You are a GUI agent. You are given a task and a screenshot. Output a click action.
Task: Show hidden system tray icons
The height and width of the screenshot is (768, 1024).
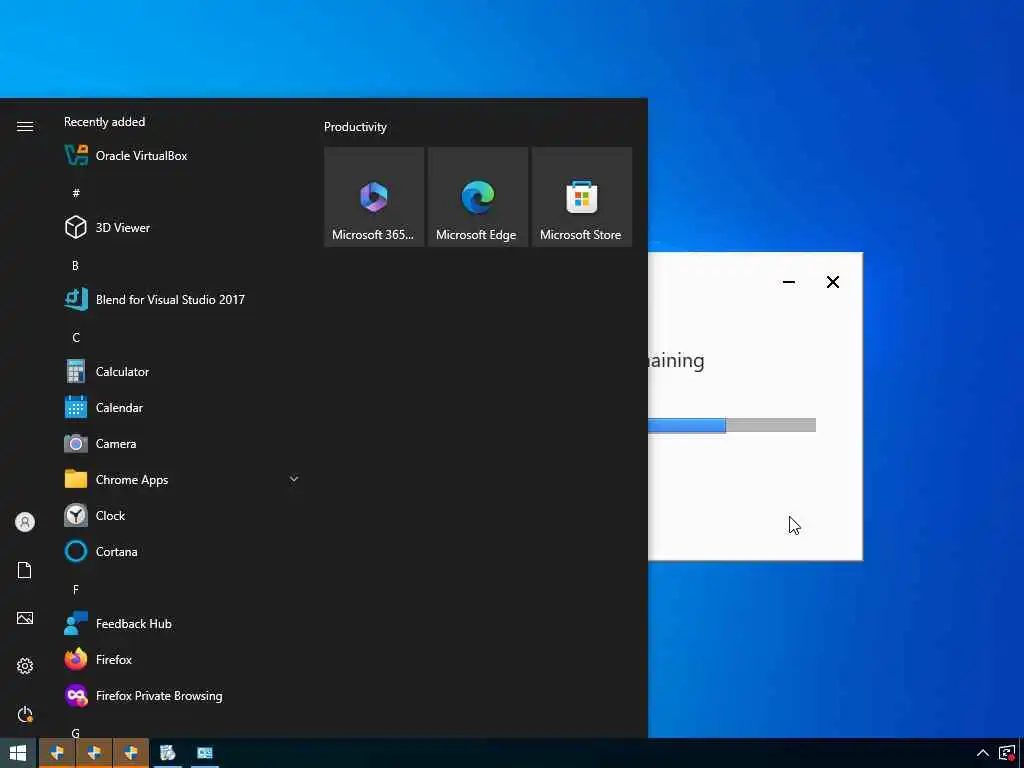(982, 753)
